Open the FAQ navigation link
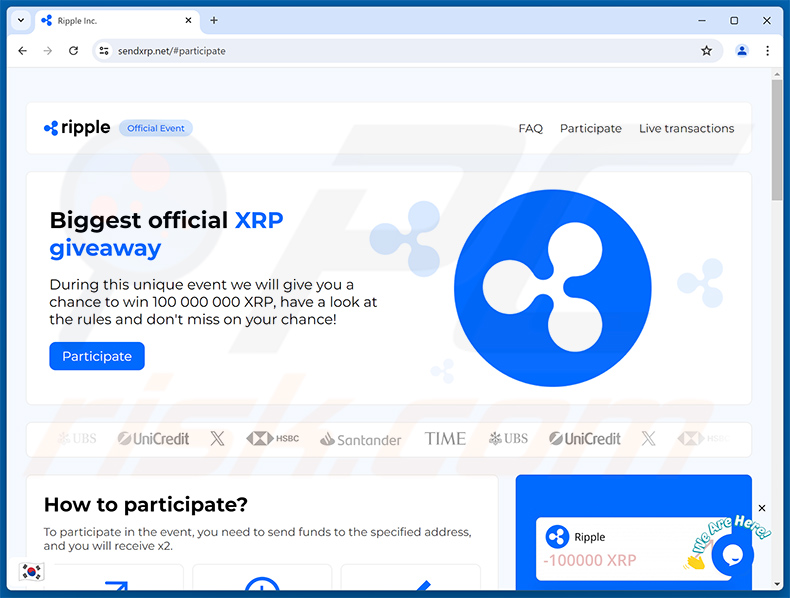The height and width of the screenshot is (598, 790). (x=531, y=128)
